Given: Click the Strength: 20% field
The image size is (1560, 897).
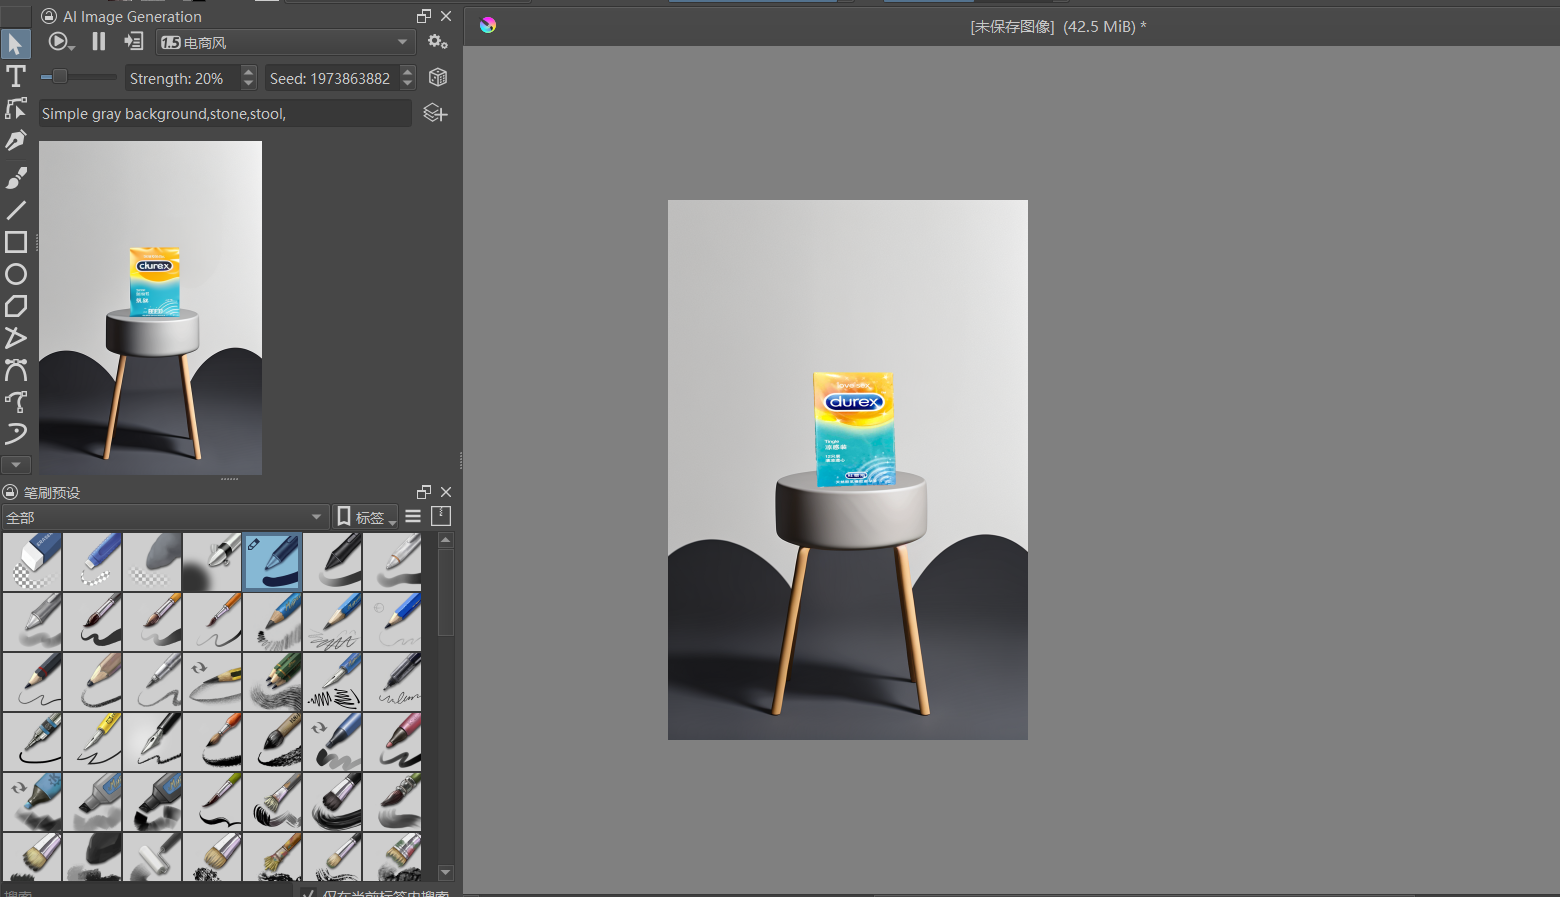Looking at the screenshot, I should pos(183,78).
